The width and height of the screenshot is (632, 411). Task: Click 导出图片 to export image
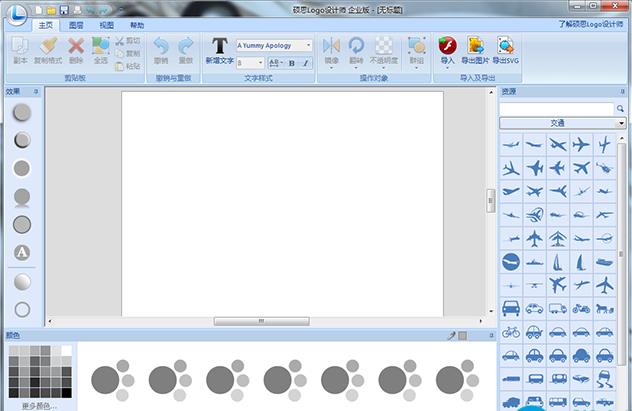(474, 49)
